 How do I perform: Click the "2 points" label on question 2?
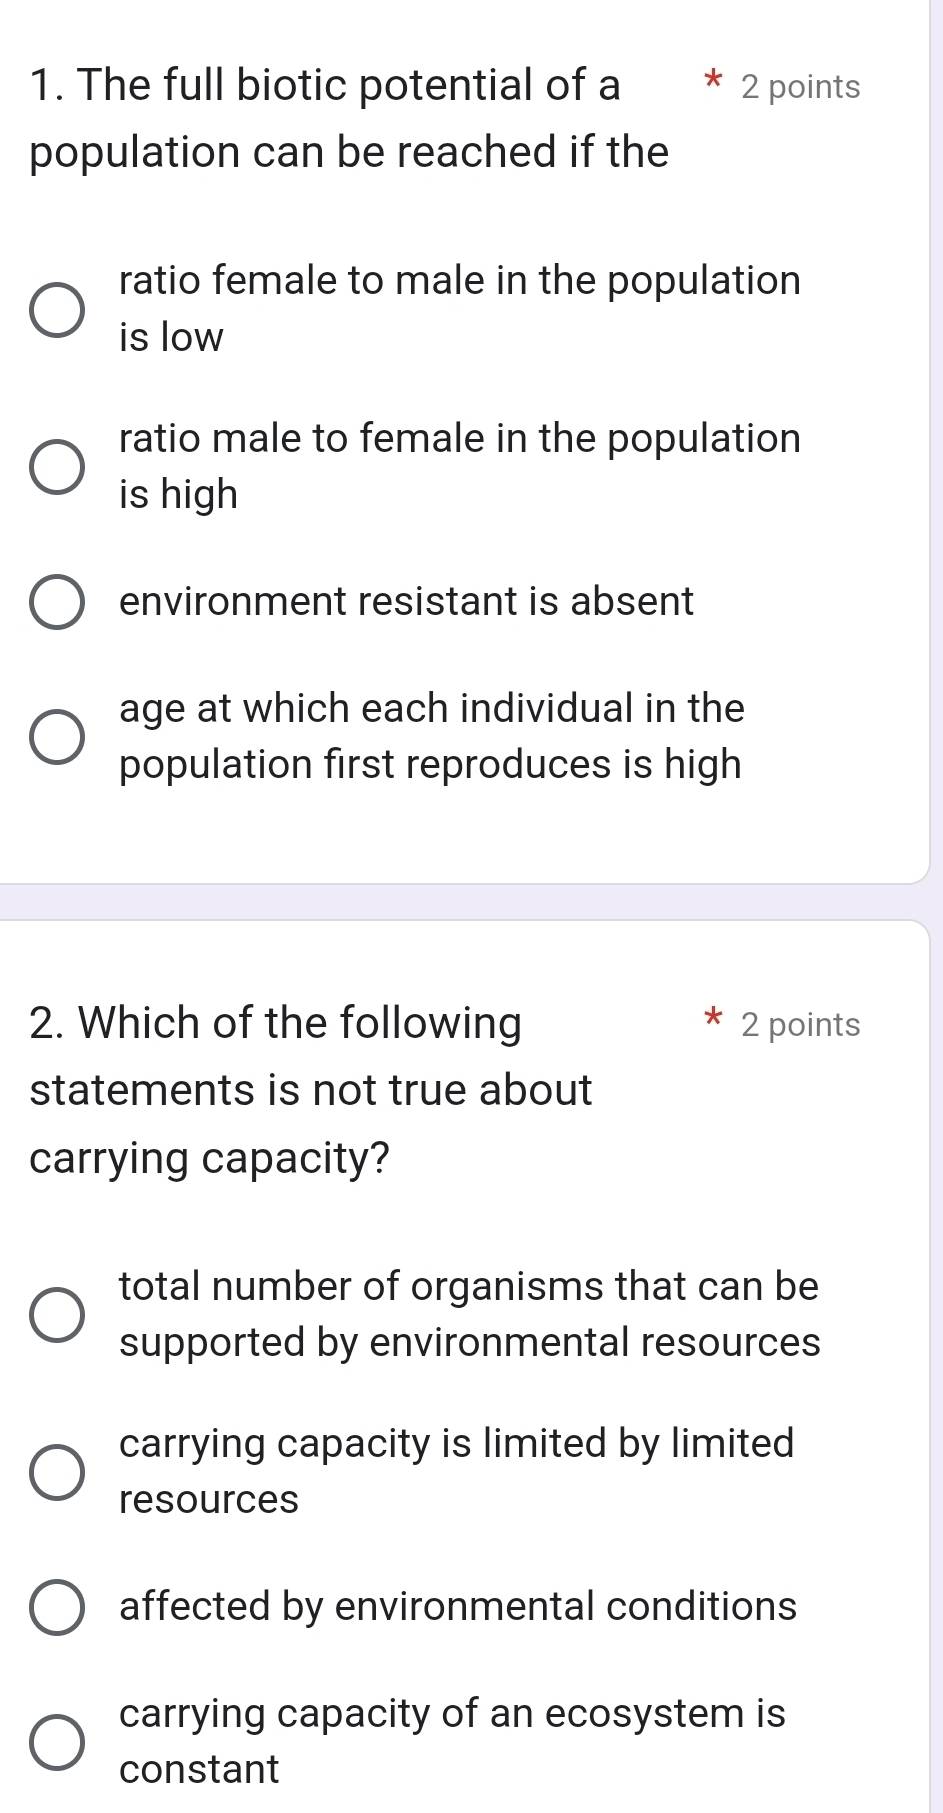[x=797, y=1025]
